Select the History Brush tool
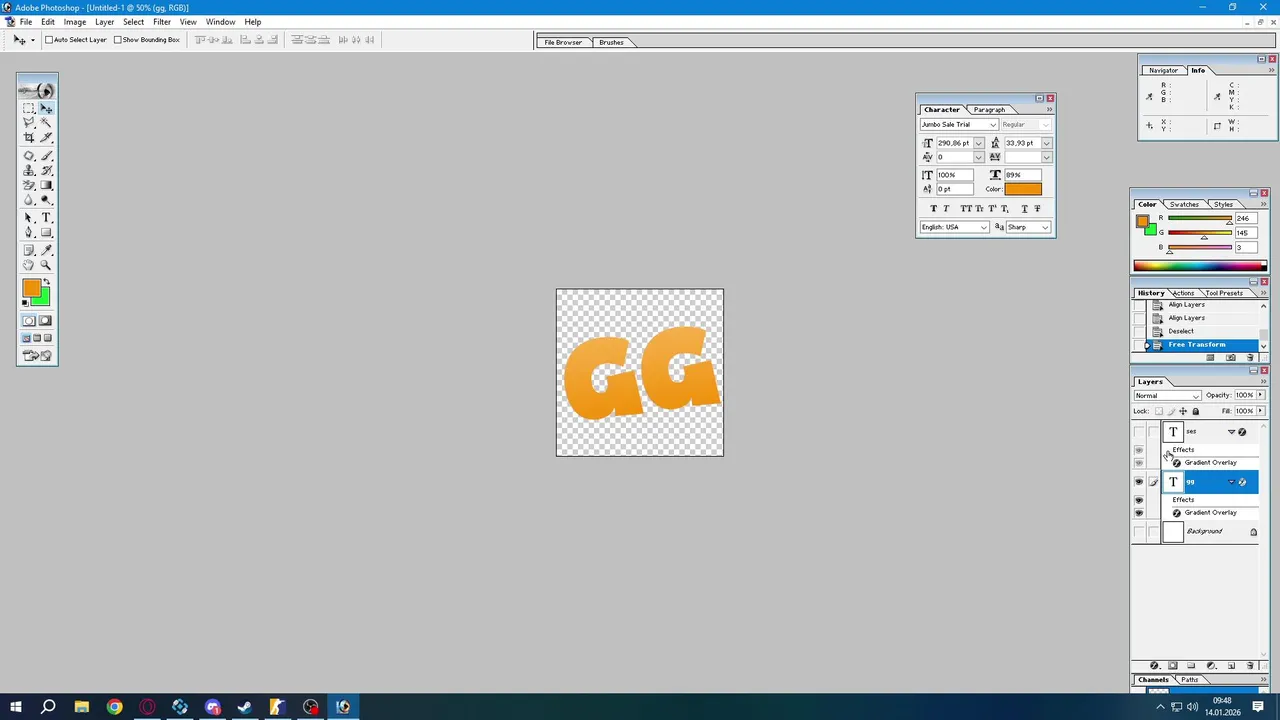The image size is (1280, 720). pyautogui.click(x=46, y=170)
